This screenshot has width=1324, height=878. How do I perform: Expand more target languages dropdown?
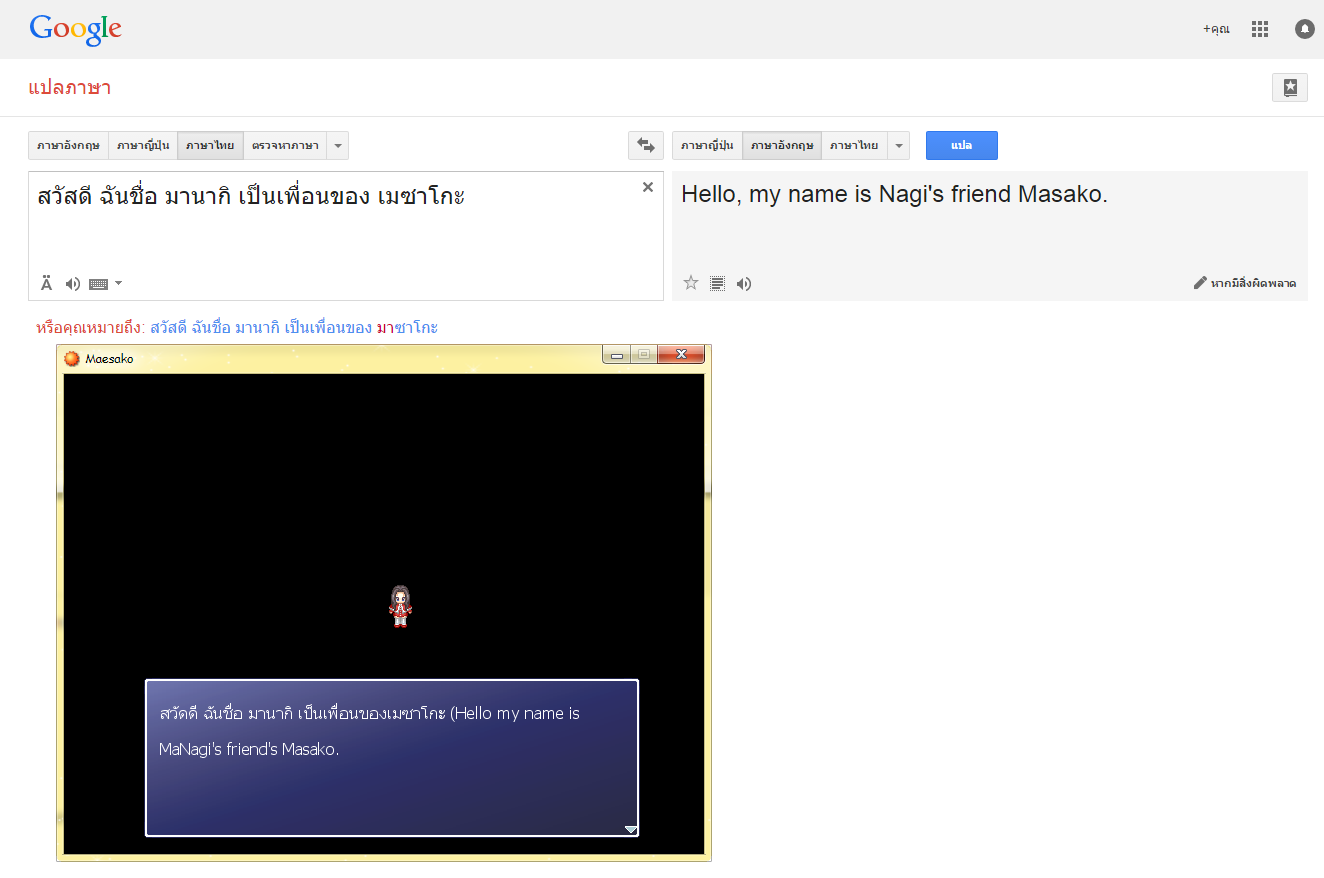click(898, 145)
